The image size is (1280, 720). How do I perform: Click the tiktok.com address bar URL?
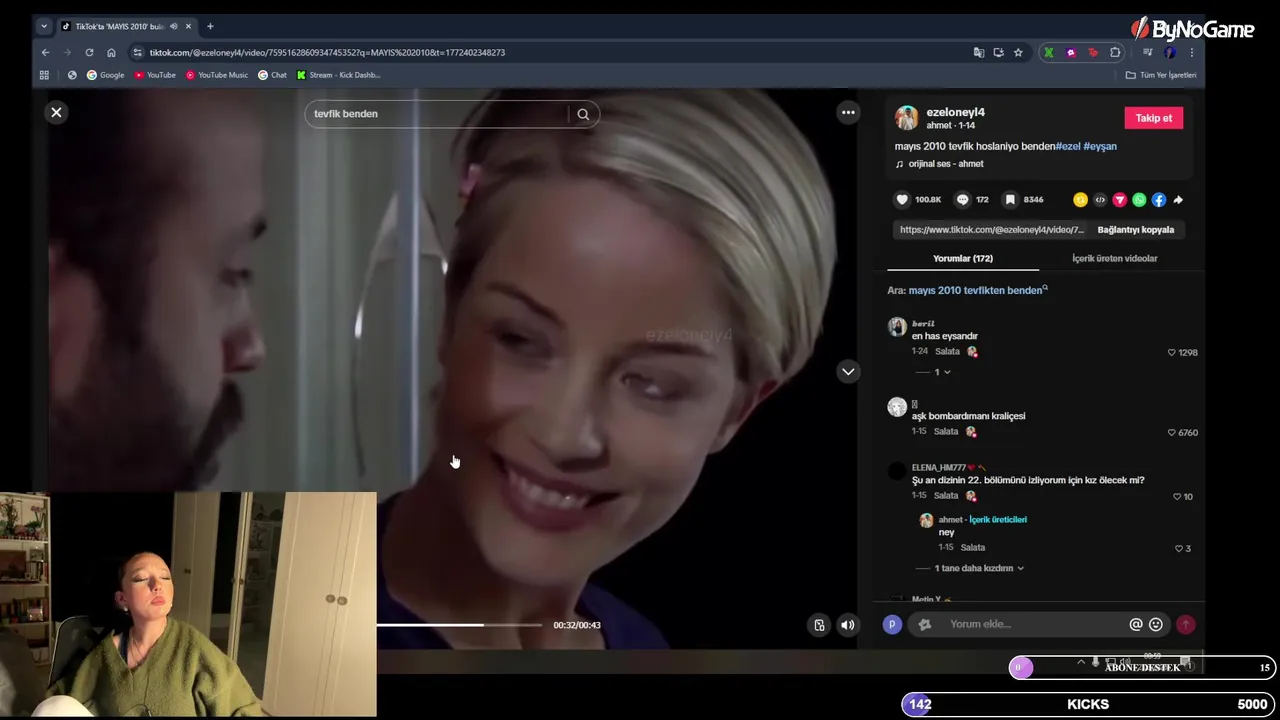(327, 52)
